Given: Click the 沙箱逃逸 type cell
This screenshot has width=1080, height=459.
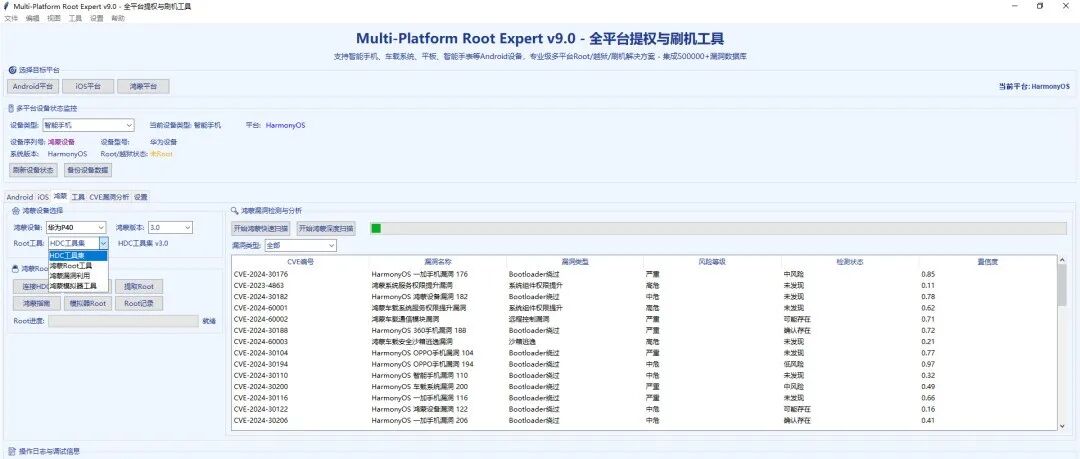Looking at the screenshot, I should click(522, 342).
